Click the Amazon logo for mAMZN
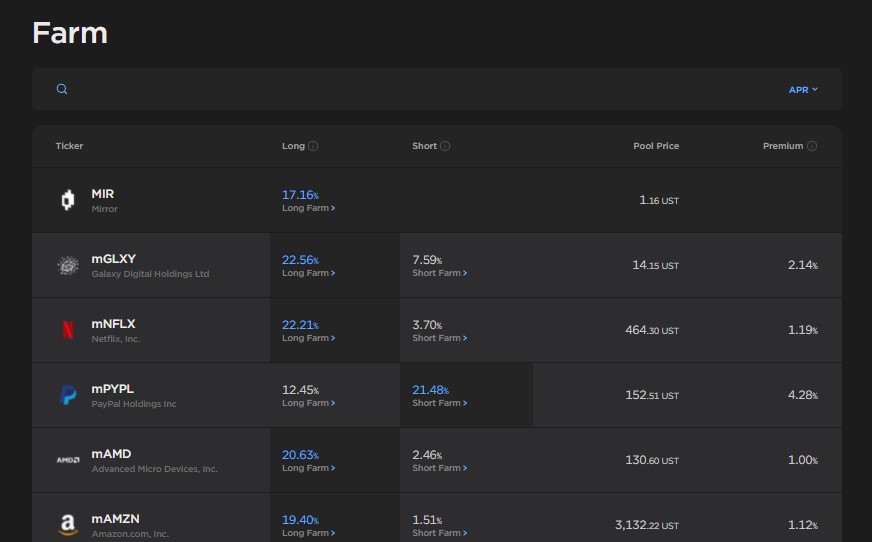The height and width of the screenshot is (542, 872). (68, 525)
